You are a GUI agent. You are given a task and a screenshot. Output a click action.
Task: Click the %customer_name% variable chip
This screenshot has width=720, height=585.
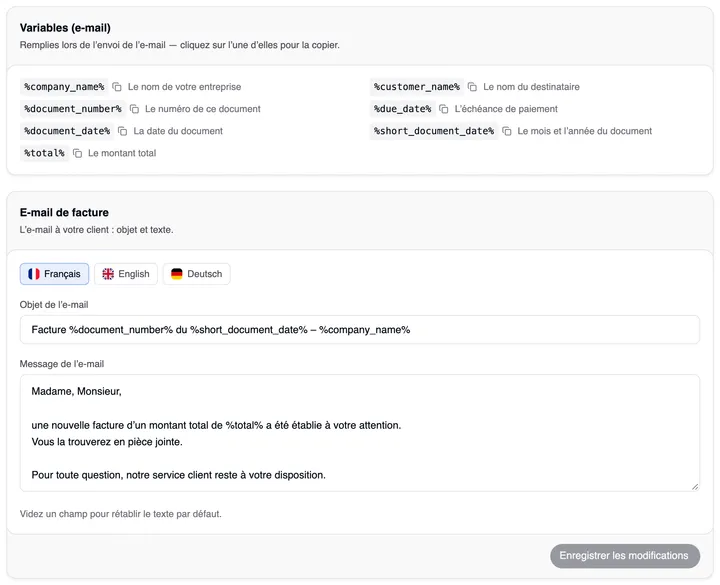[416, 87]
